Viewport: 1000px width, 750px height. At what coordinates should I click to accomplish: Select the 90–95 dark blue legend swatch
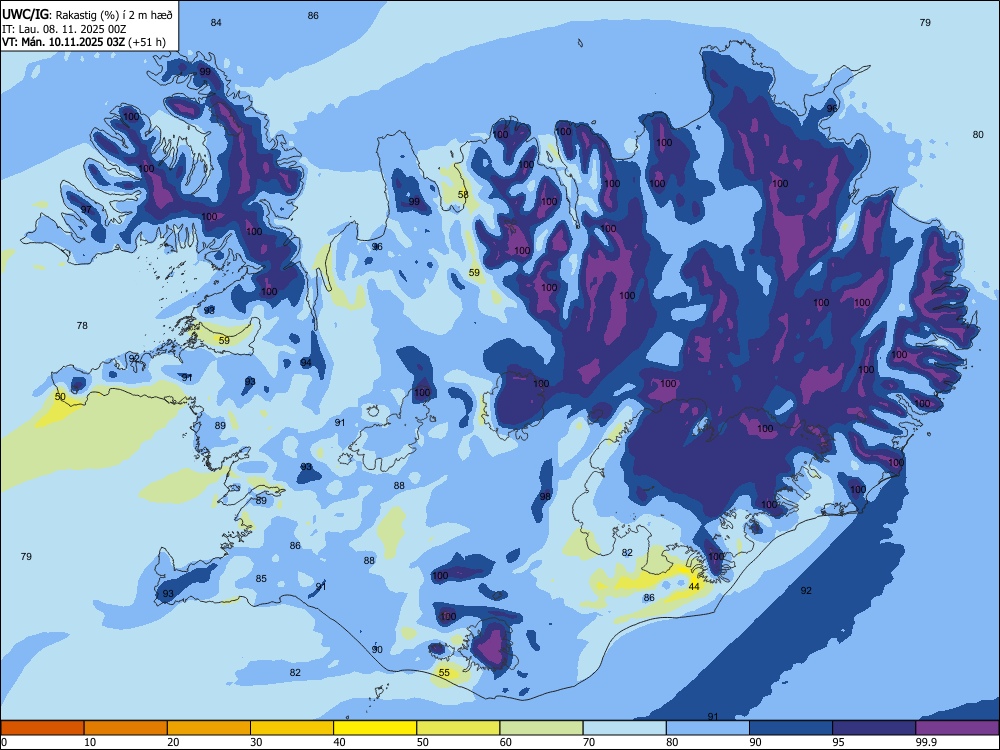pyautogui.click(x=791, y=728)
